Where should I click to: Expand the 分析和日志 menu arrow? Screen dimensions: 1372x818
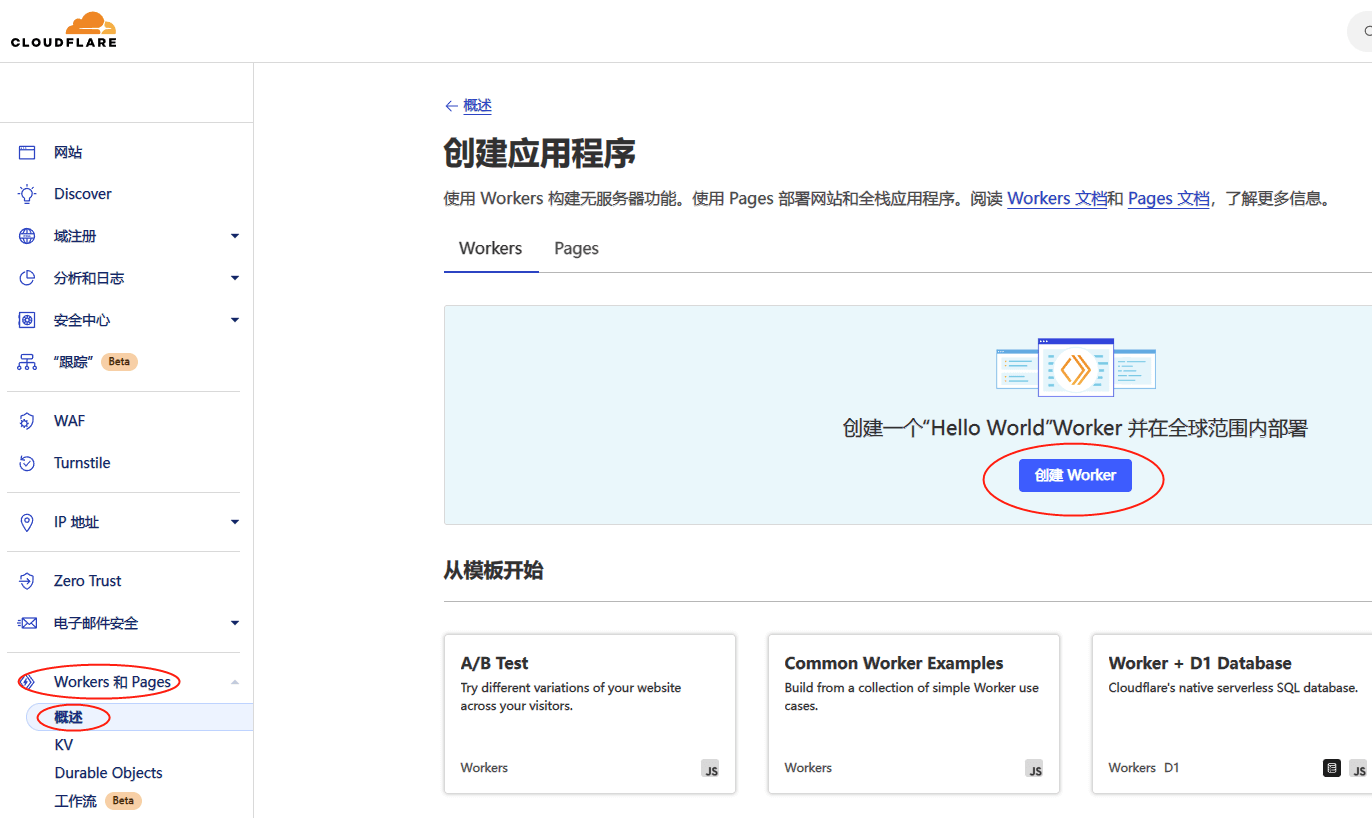tap(235, 278)
